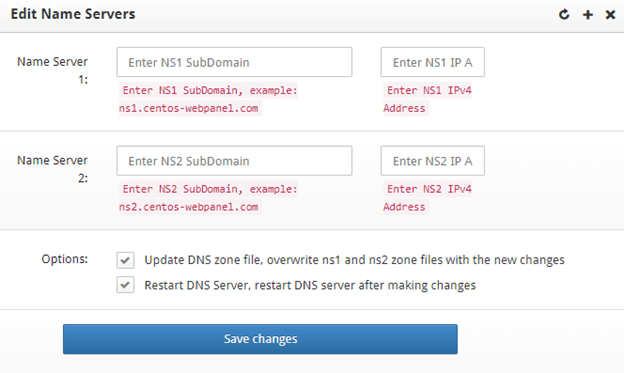Click the NS1 IP Address input field
624x373 pixels.
click(433, 62)
